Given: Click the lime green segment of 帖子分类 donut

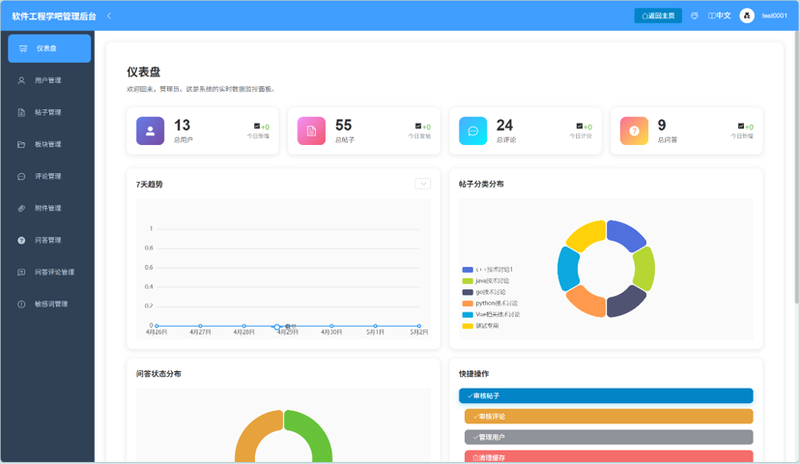Looking at the screenshot, I should click(644, 268).
